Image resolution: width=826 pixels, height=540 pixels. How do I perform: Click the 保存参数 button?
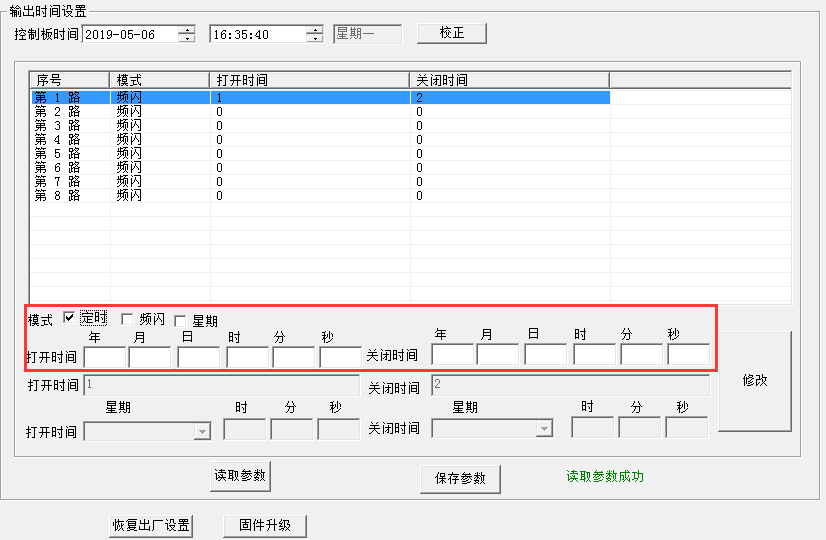[x=460, y=478]
